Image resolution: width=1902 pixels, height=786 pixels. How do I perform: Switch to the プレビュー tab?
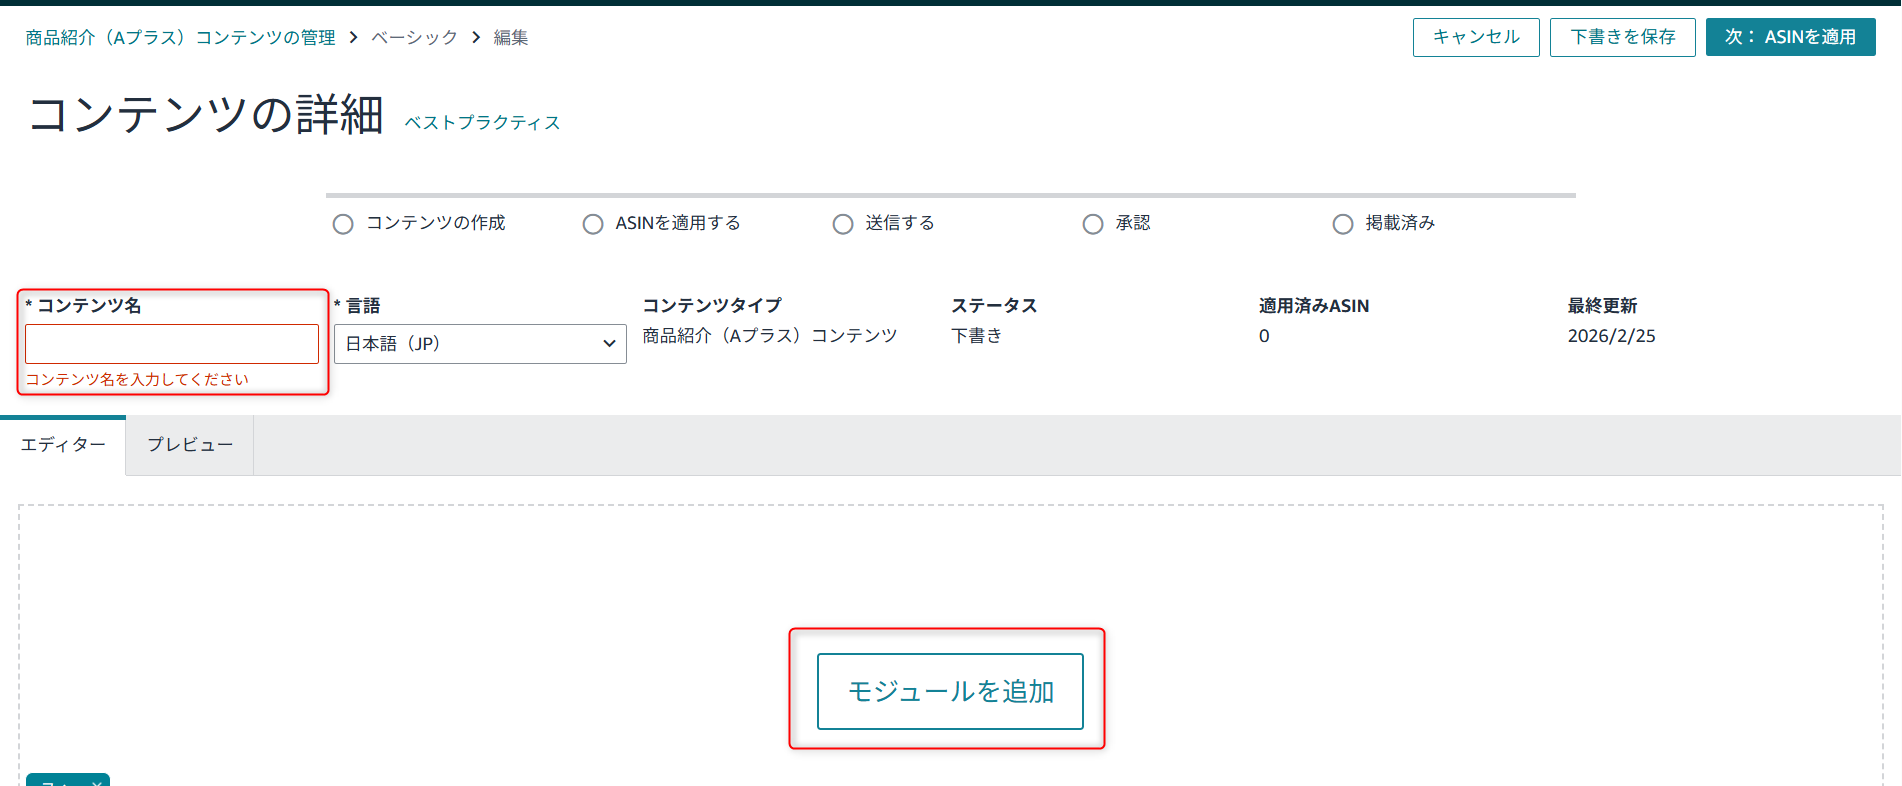coord(190,445)
